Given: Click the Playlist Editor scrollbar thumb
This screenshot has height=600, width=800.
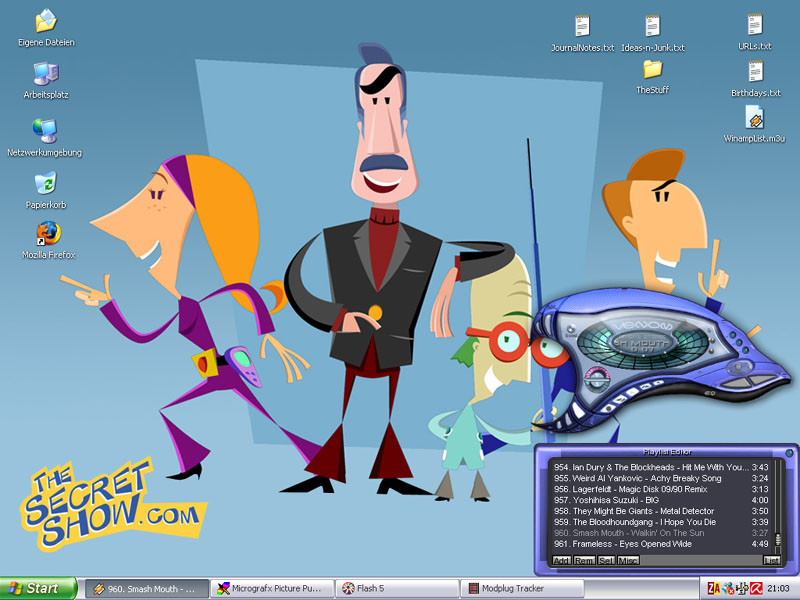Looking at the screenshot, I should (778, 540).
